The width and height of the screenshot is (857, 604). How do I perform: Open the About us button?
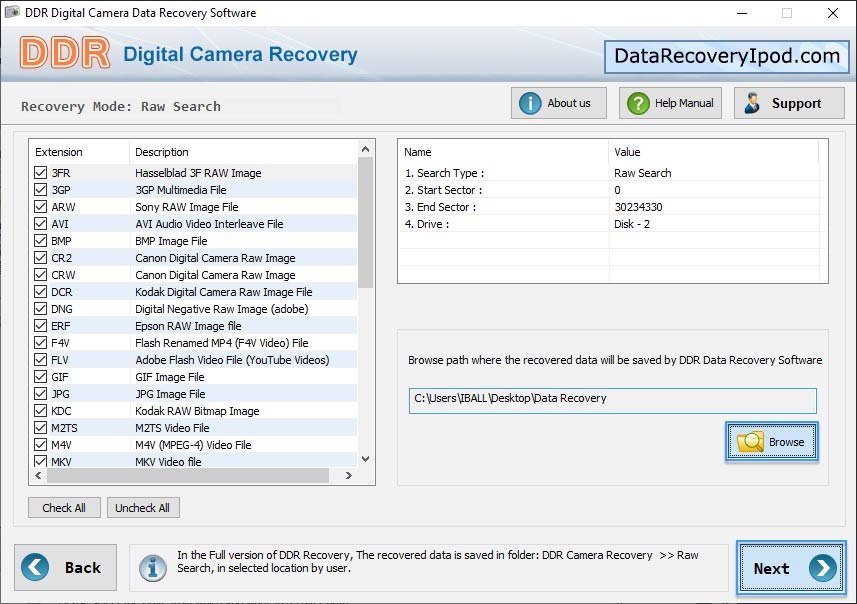(559, 103)
